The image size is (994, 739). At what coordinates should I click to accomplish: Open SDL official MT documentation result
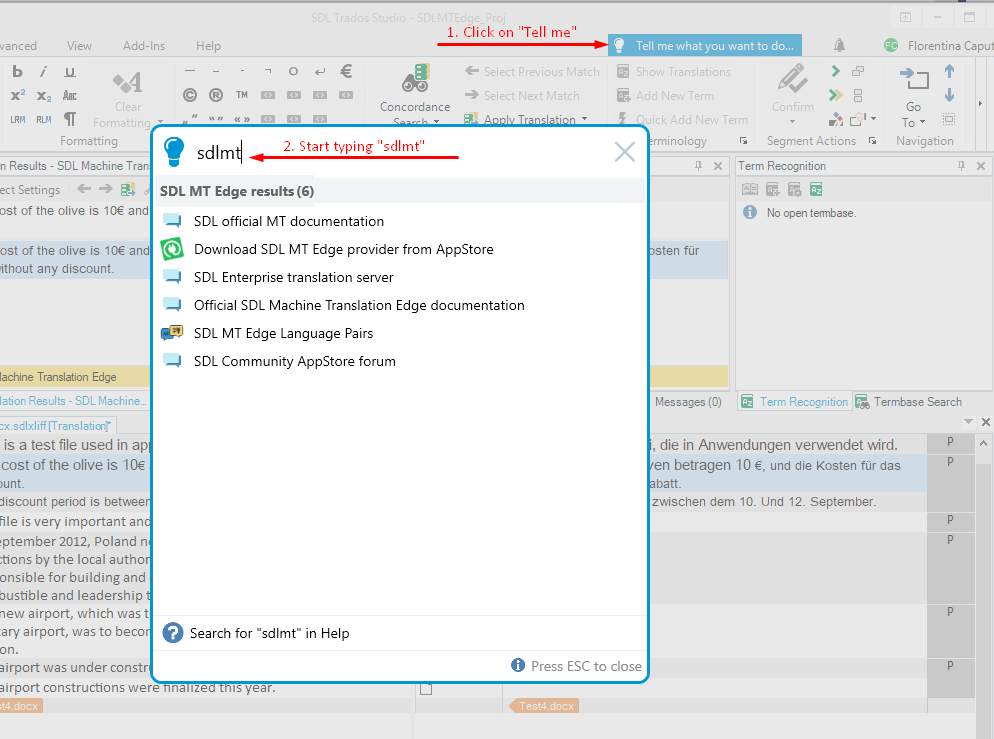coord(288,221)
